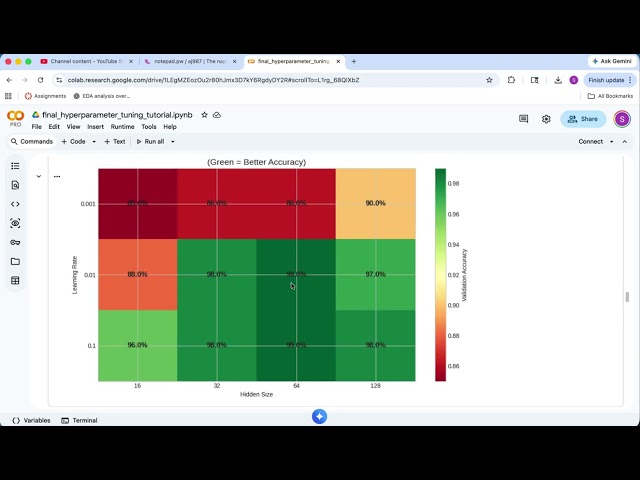Add a Text cell
This screenshot has height=480, width=640.
click(x=115, y=142)
